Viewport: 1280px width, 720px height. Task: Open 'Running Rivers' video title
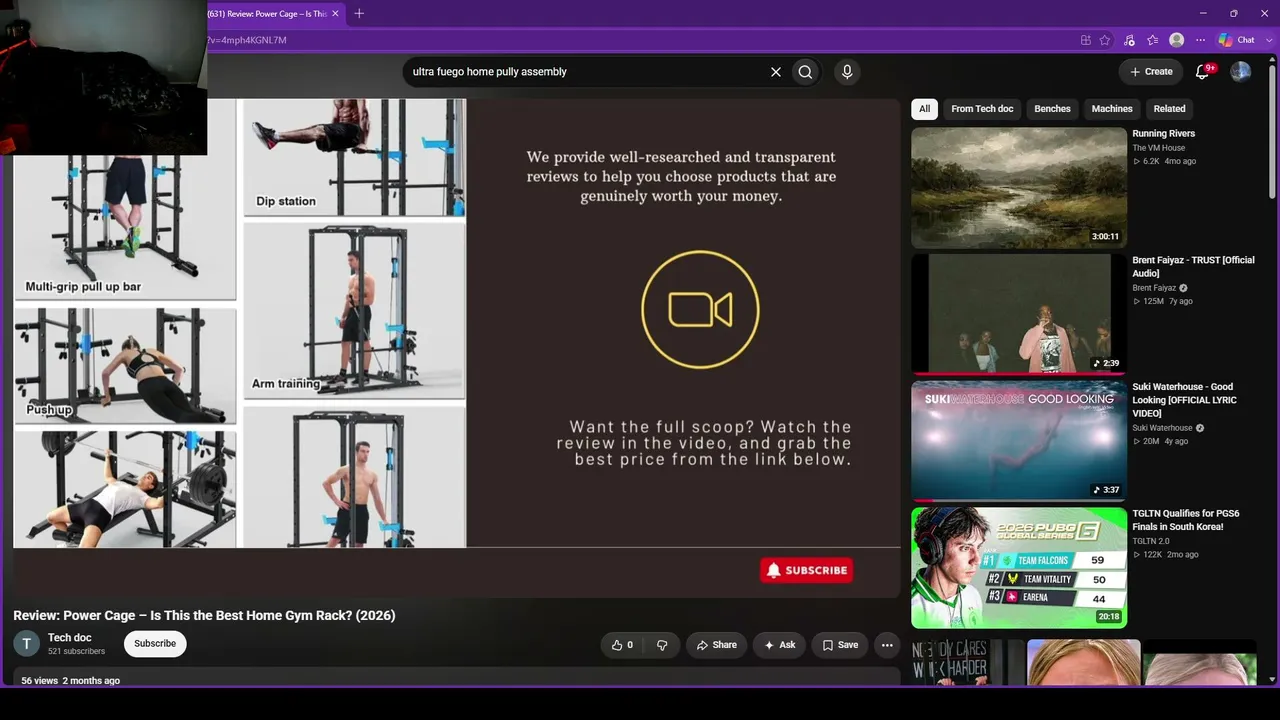click(1163, 134)
